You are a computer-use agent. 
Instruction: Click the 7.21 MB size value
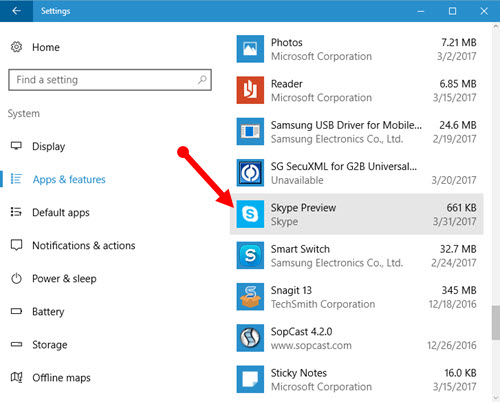coord(459,42)
